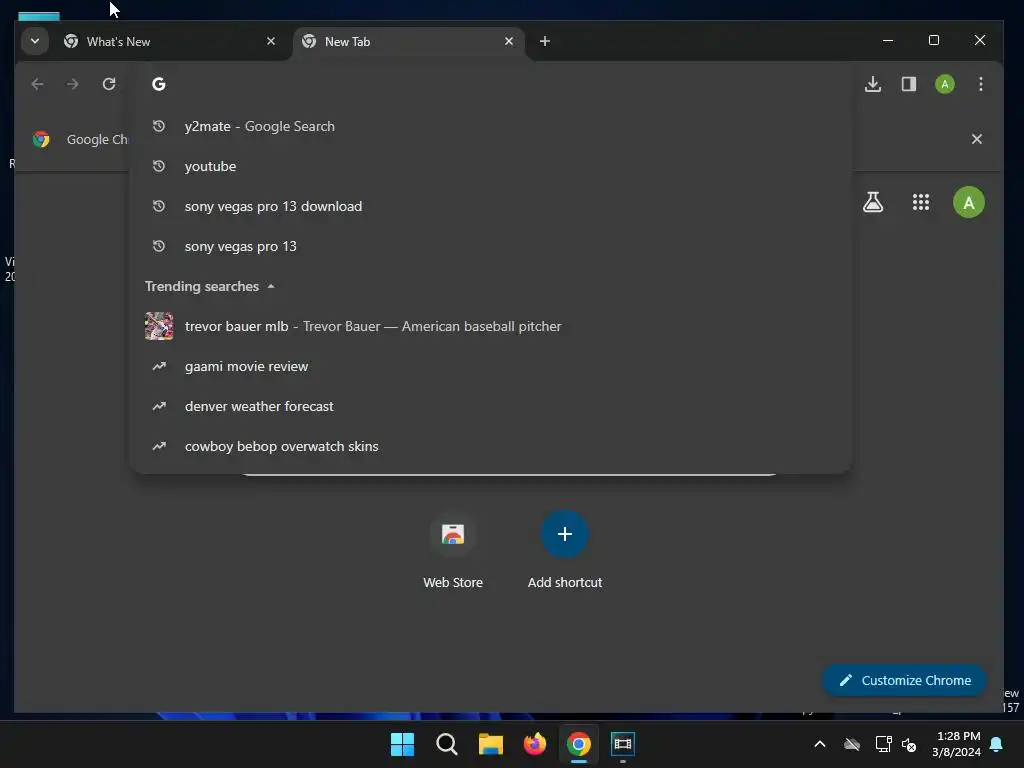Screen dimensions: 1024x768
Task: Open the tab search dropdown chevron
Action: pyautogui.click(x=35, y=41)
